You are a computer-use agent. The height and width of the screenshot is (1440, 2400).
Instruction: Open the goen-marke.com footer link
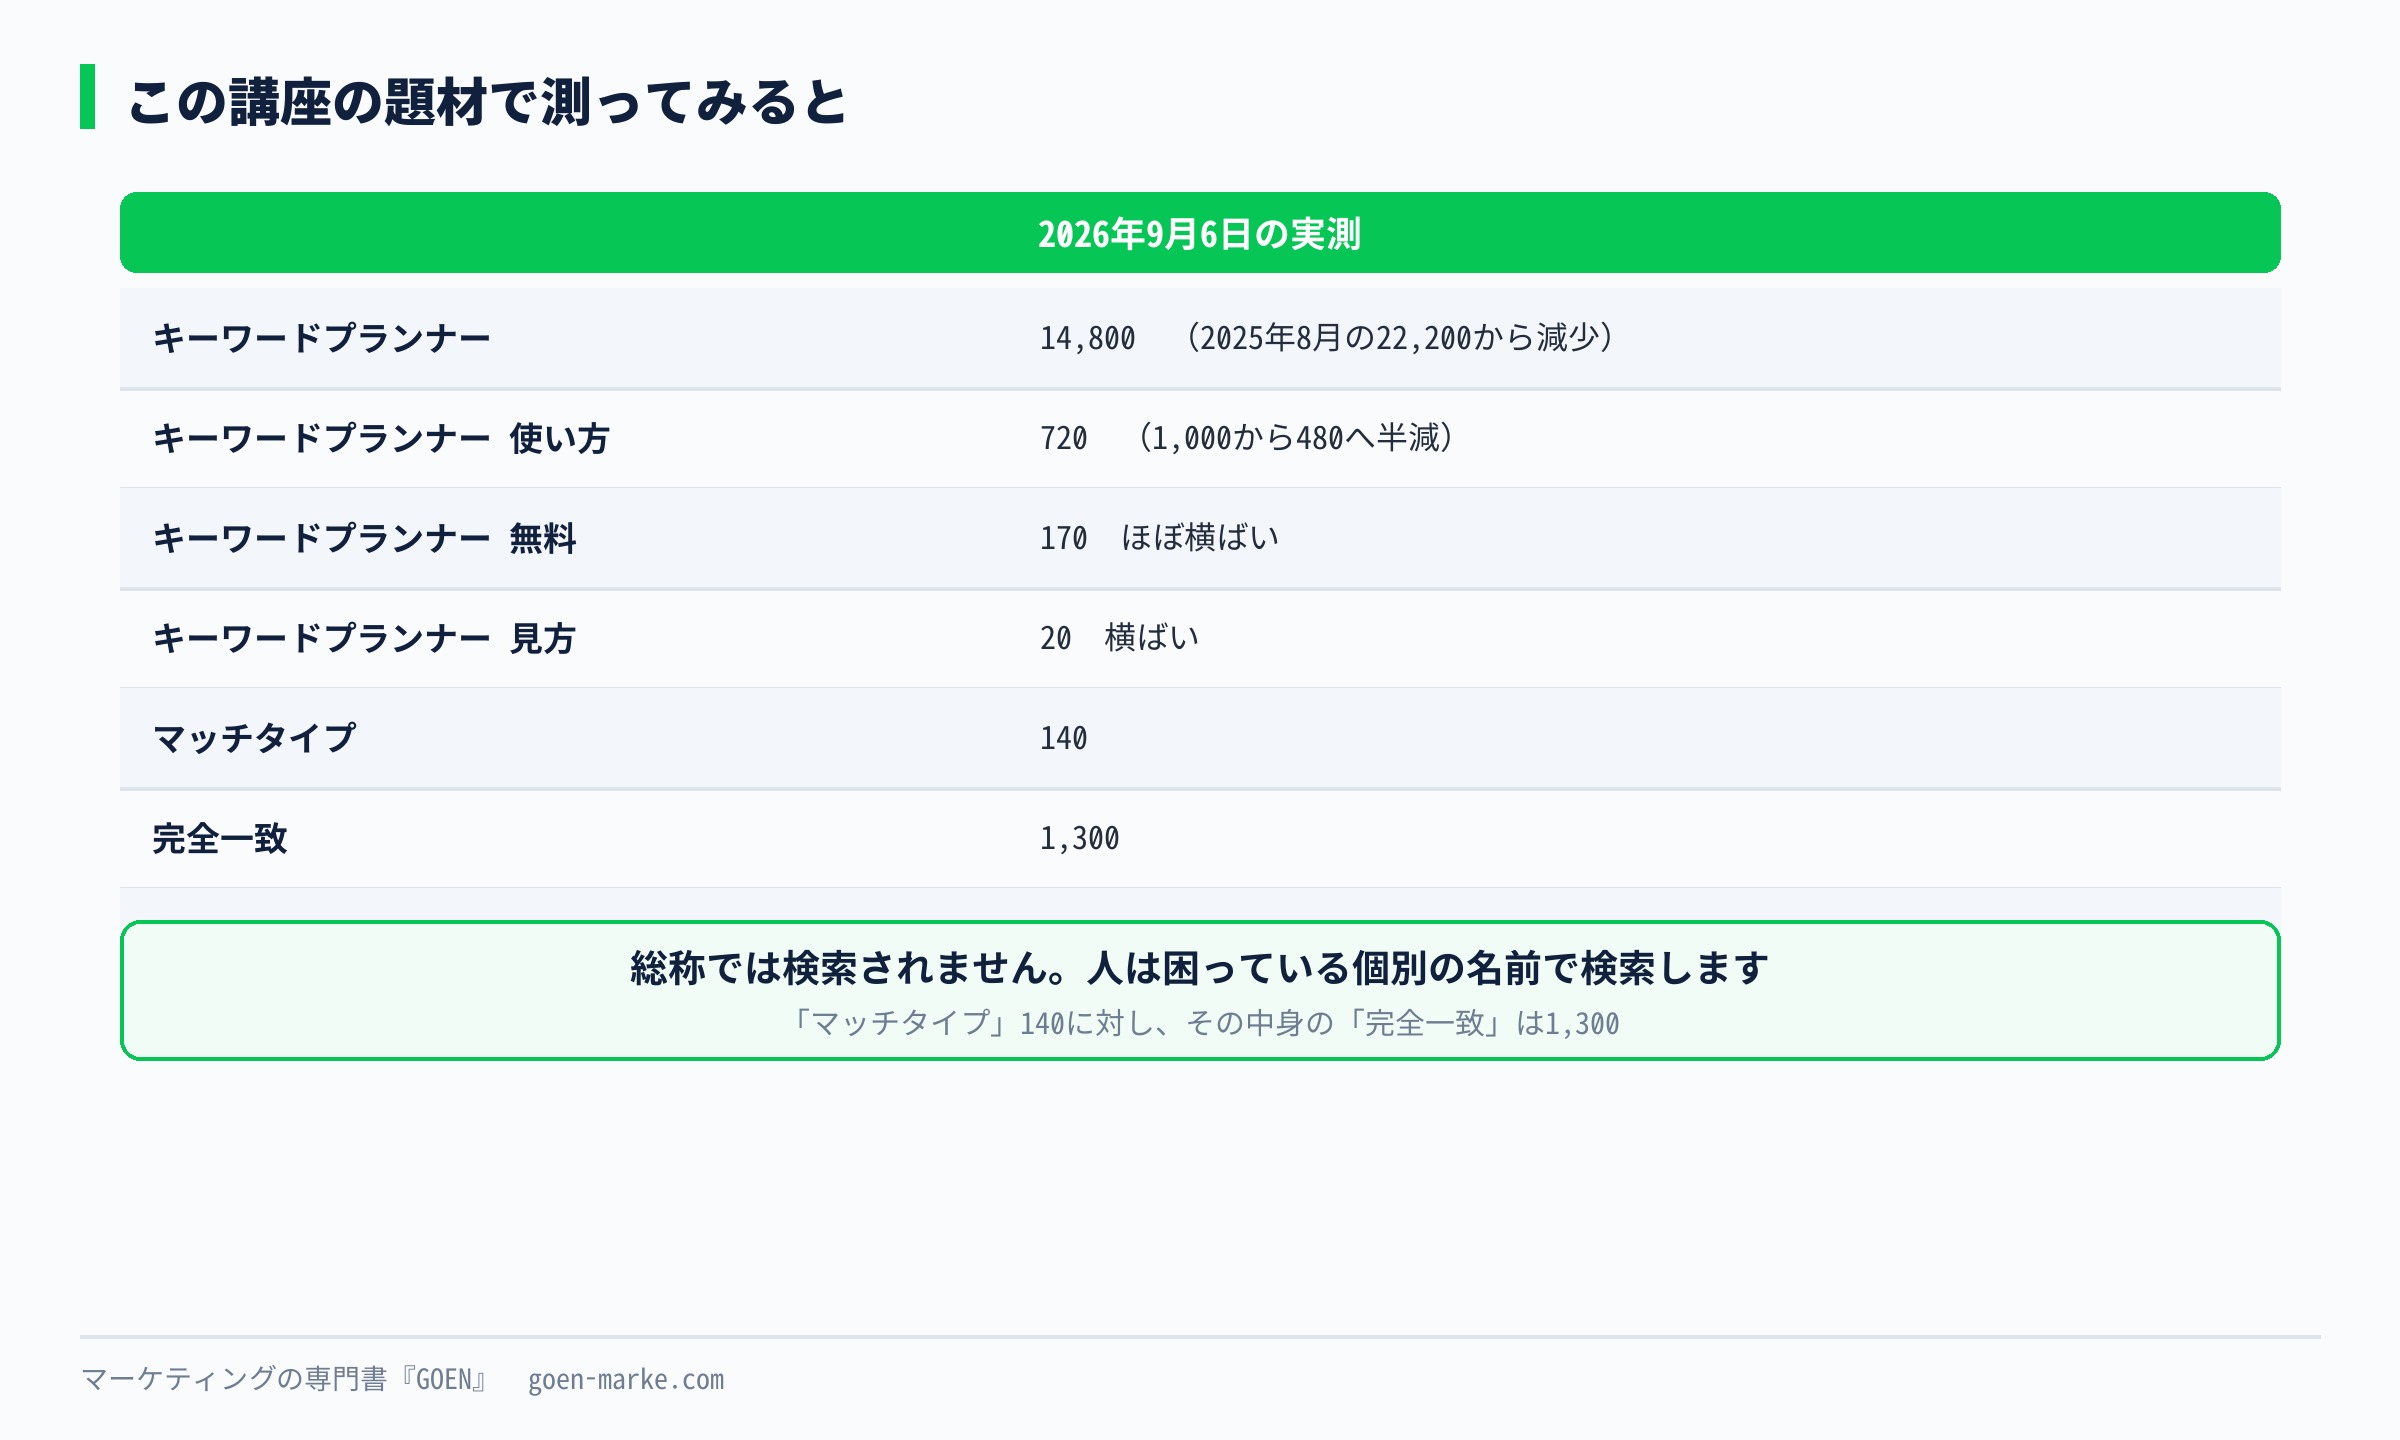pyautogui.click(x=626, y=1380)
